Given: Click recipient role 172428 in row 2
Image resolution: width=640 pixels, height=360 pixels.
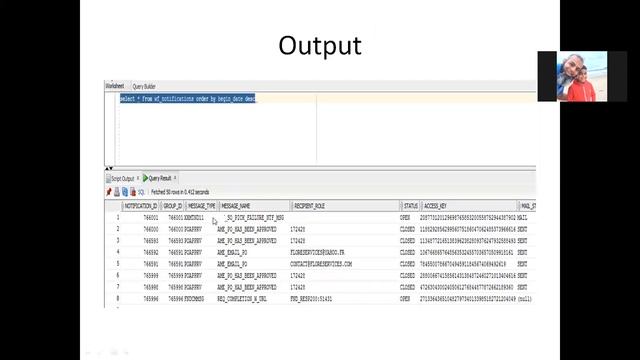Looking at the screenshot, I should (x=298, y=229).
